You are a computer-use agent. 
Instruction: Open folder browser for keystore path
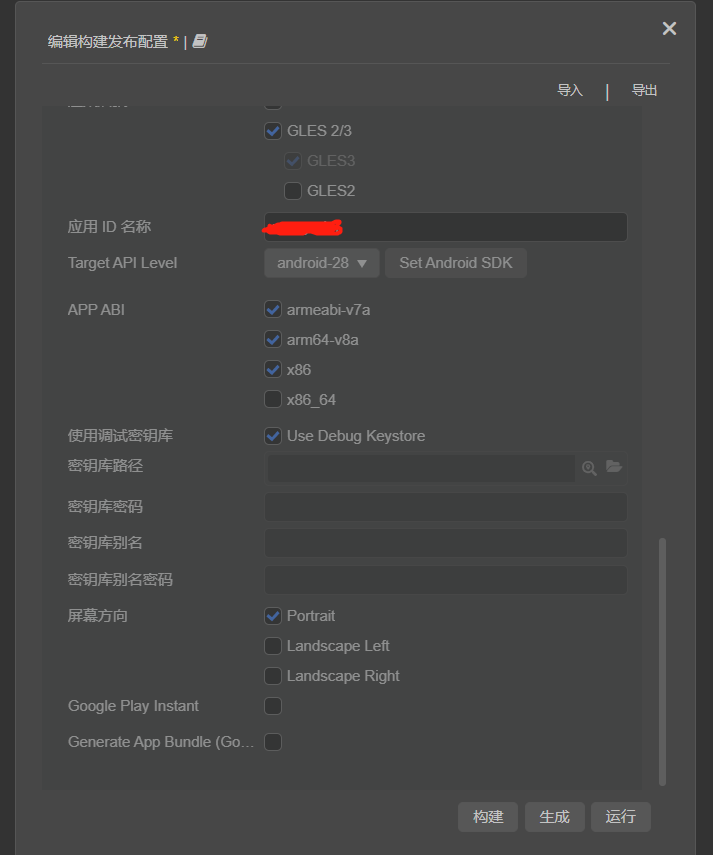(614, 467)
